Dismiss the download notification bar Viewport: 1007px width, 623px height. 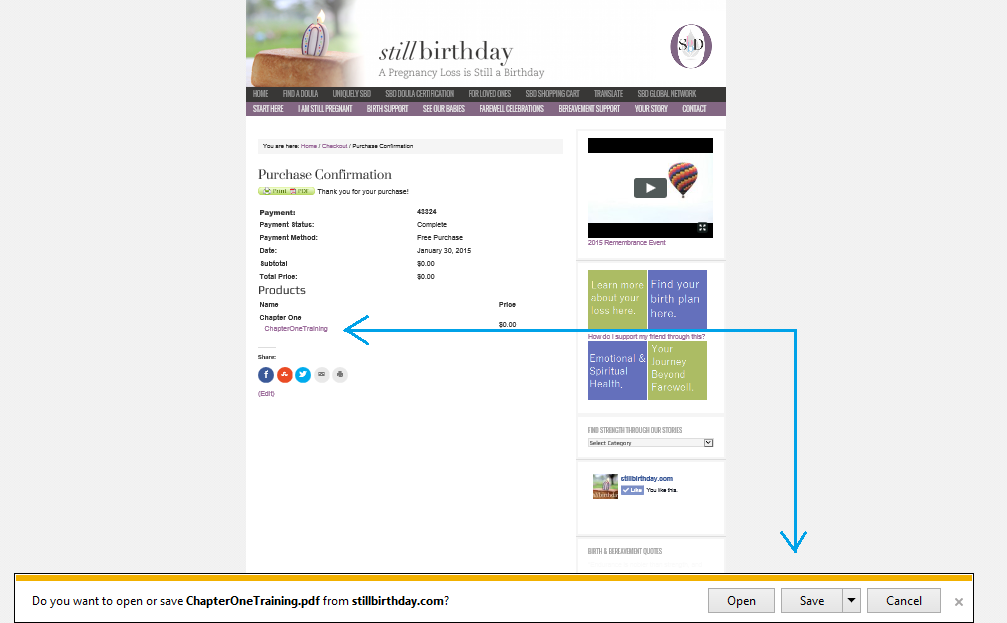point(958,601)
